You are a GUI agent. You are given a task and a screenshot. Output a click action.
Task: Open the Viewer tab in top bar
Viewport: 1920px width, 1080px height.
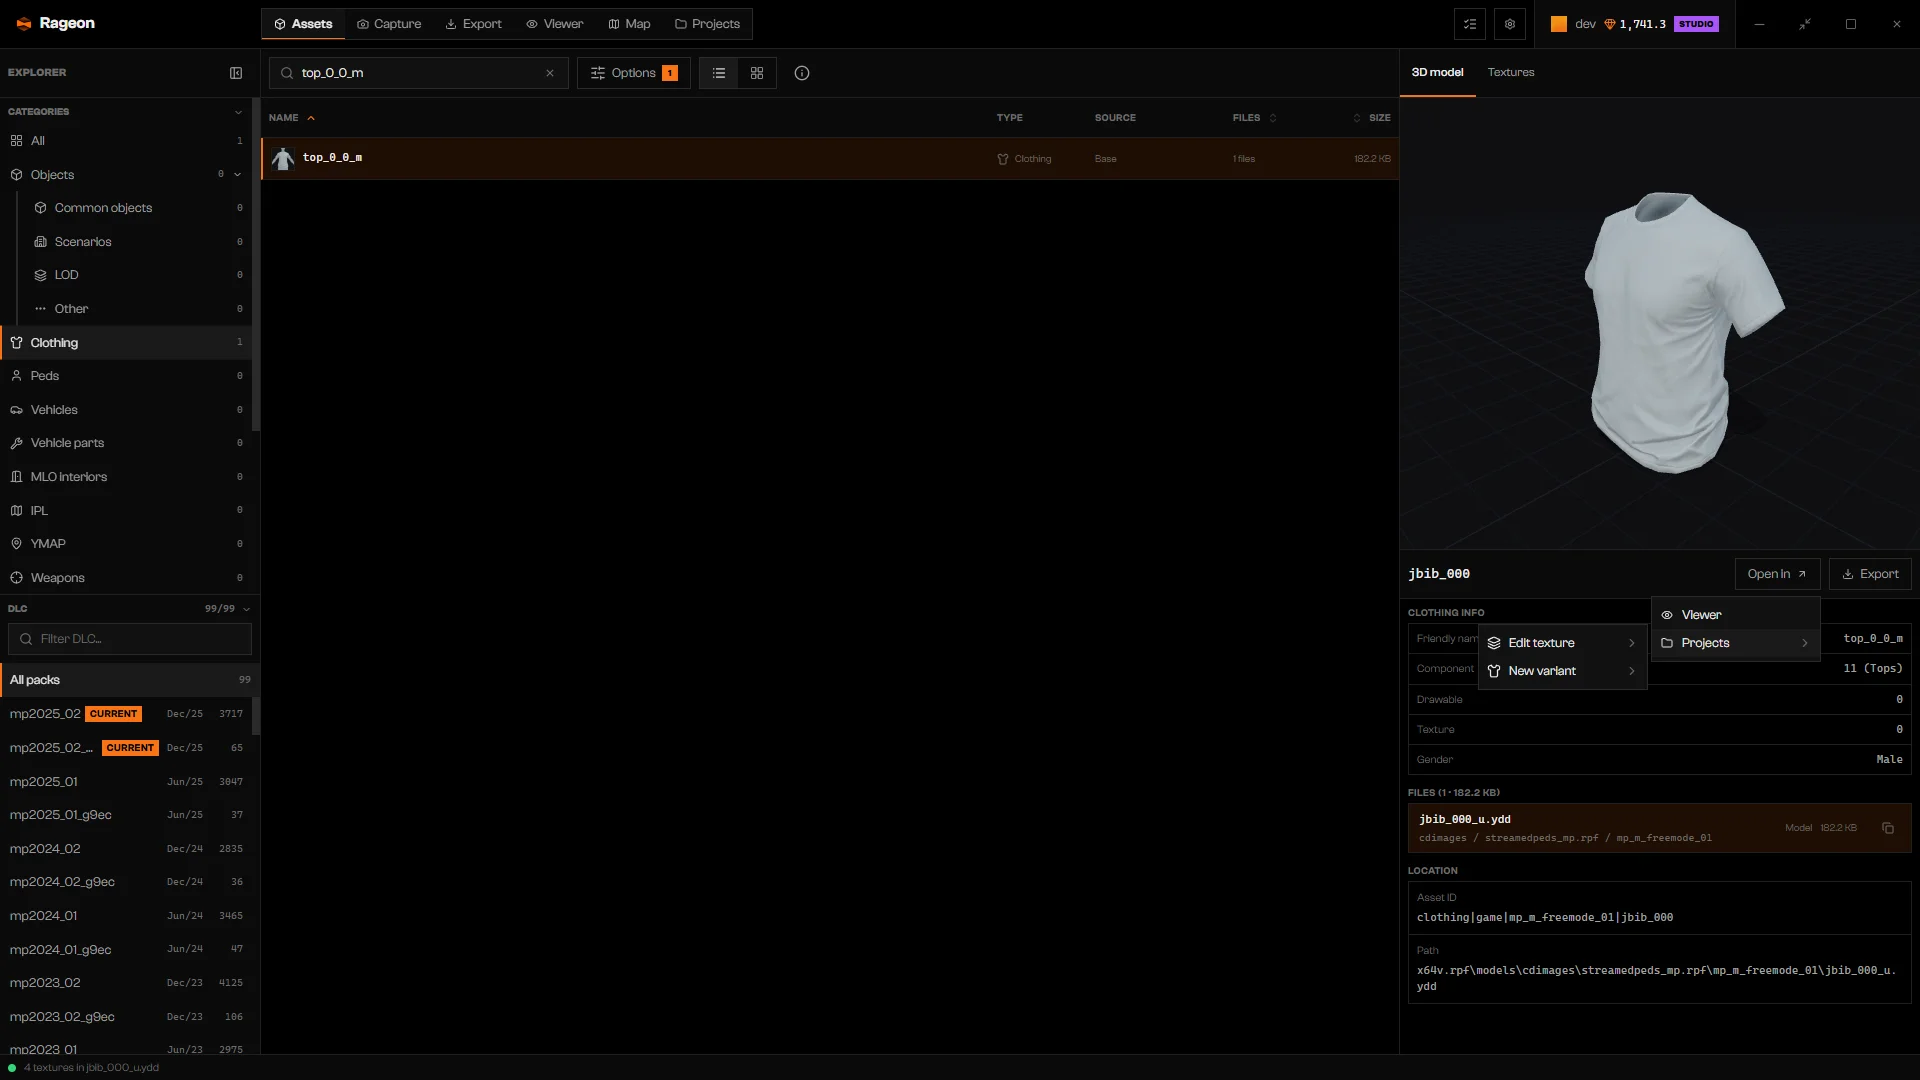555,24
